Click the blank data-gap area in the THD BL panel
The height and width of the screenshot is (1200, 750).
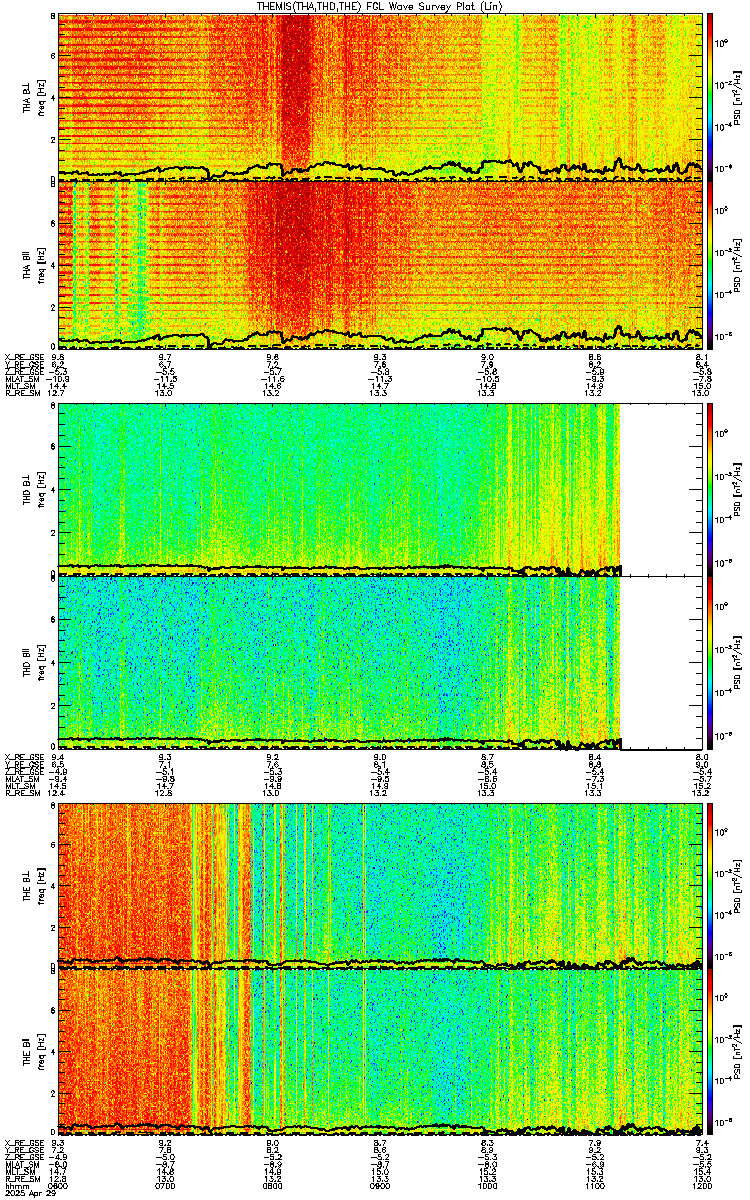coord(662,488)
